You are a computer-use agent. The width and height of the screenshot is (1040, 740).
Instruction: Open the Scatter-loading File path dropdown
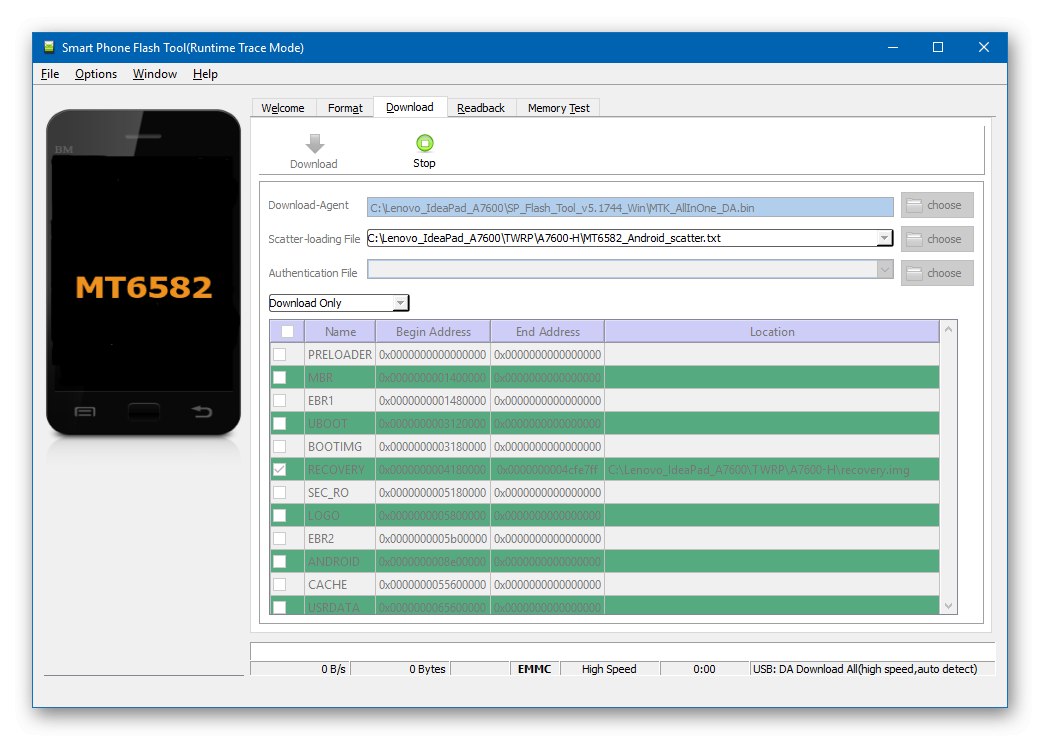884,238
